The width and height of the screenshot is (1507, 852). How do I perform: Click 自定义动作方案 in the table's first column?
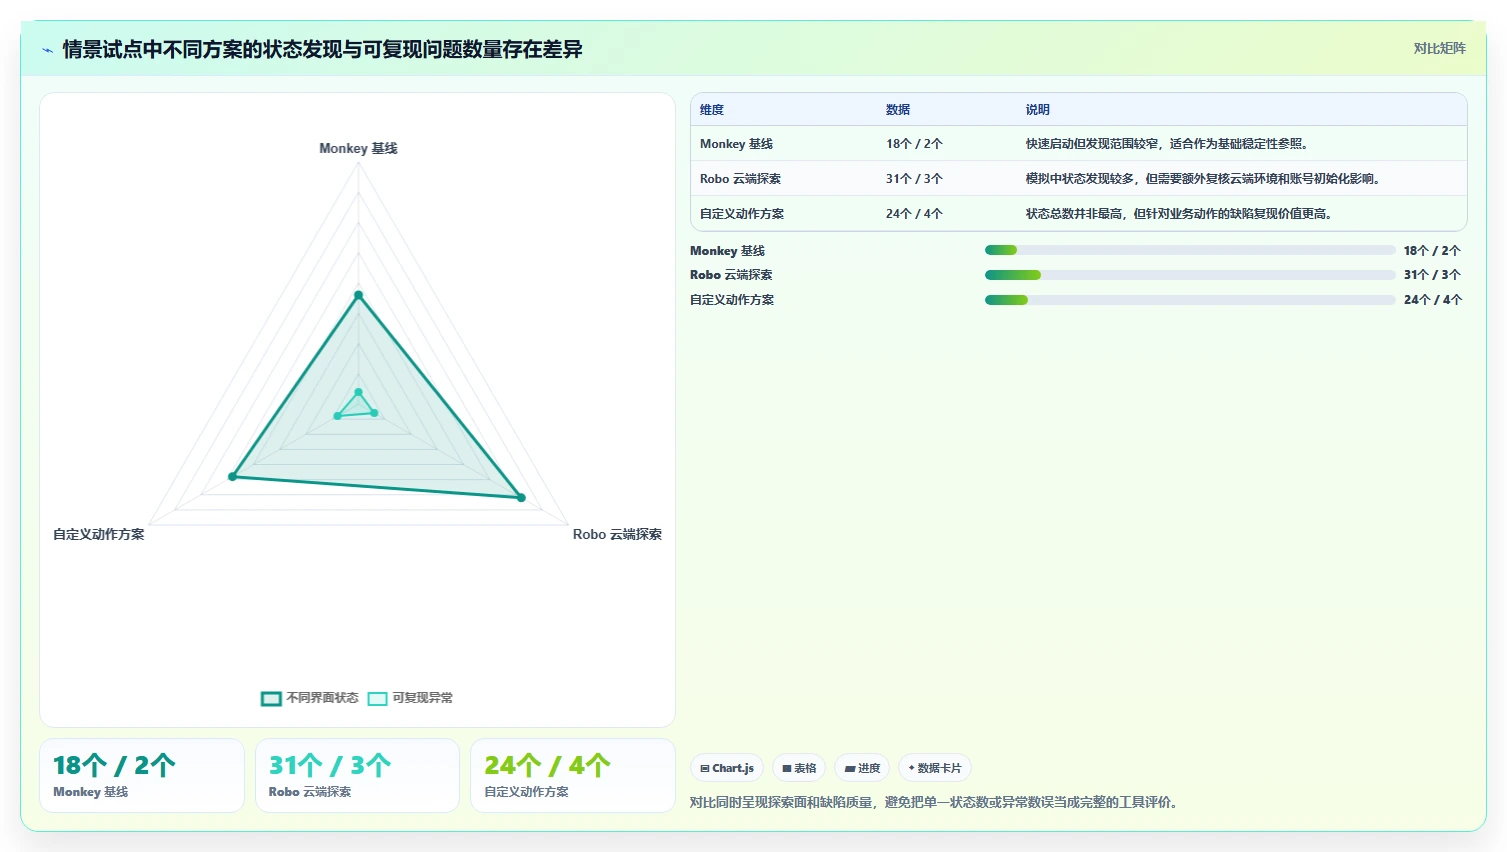click(742, 214)
